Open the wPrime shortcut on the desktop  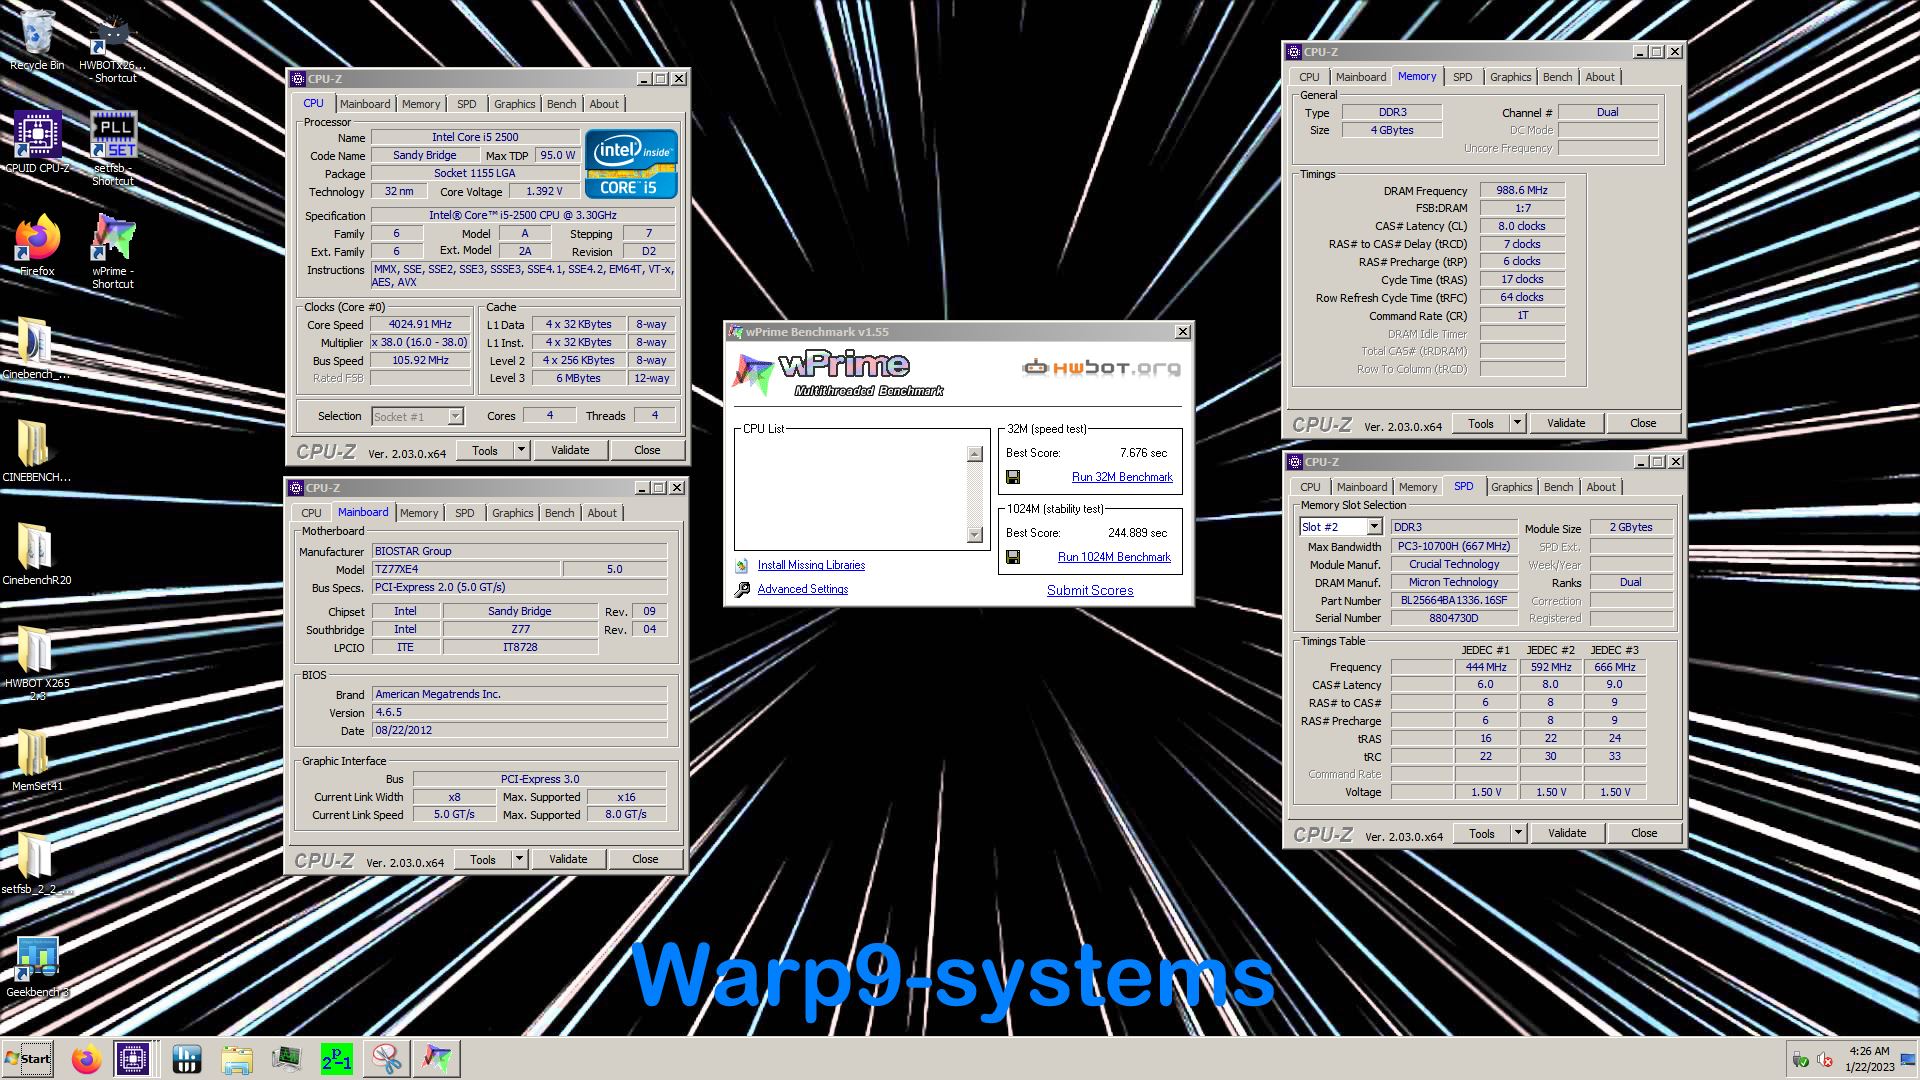[113, 250]
